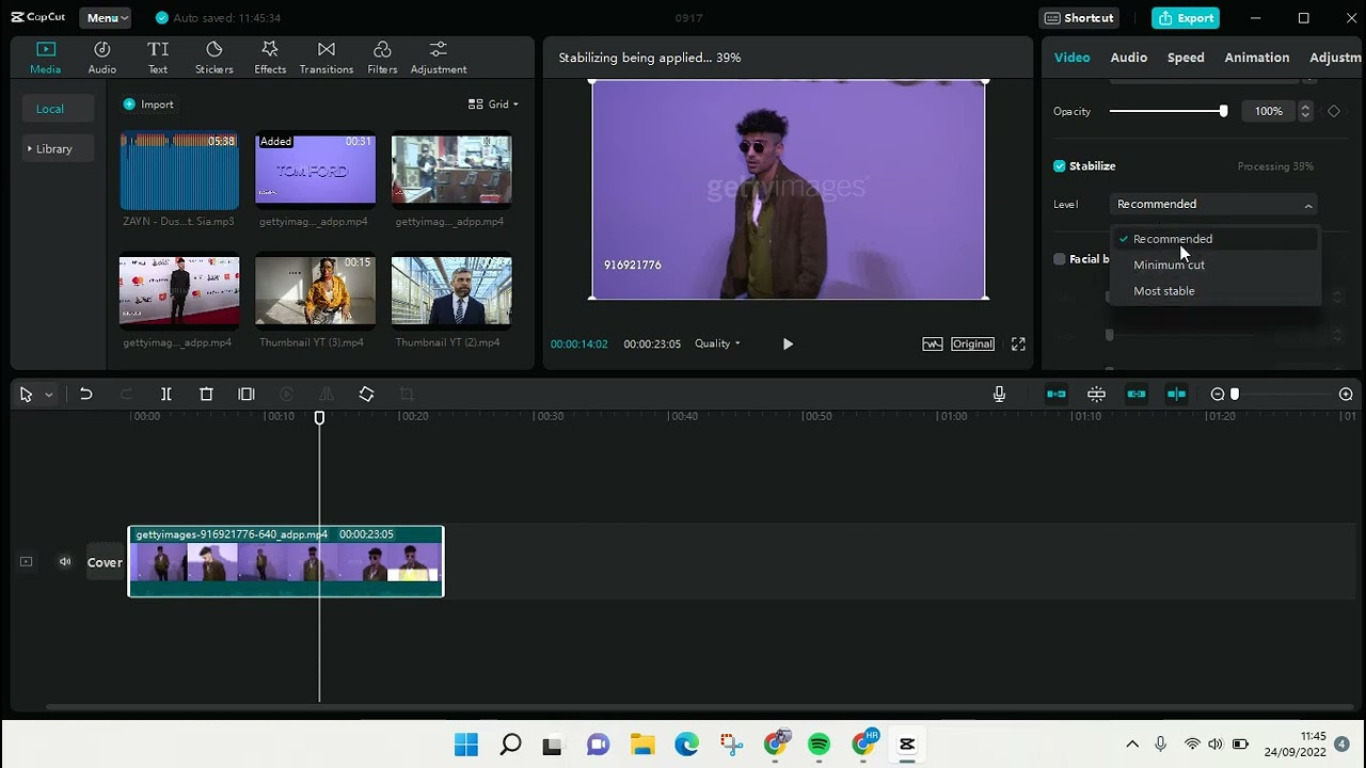
Task: Choose Recommended stabilization level
Action: tap(1215, 239)
